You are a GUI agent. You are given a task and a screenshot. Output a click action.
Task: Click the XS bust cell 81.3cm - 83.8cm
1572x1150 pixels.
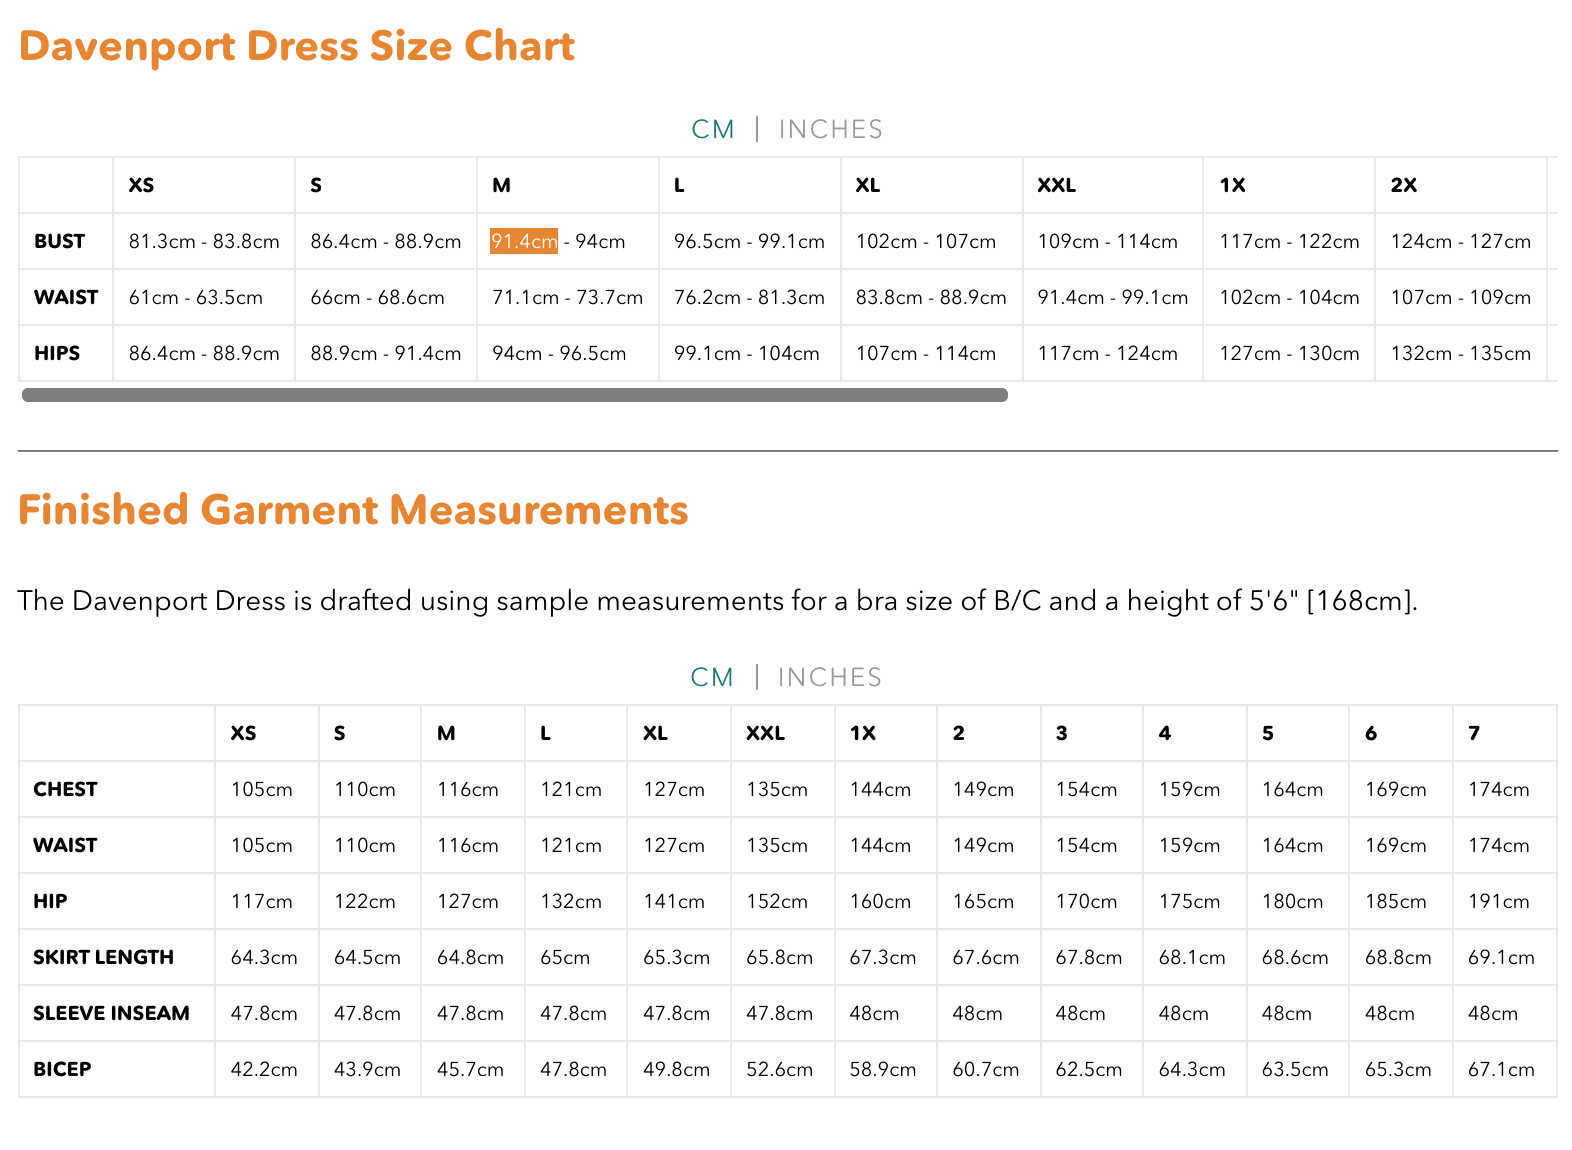[x=204, y=241]
